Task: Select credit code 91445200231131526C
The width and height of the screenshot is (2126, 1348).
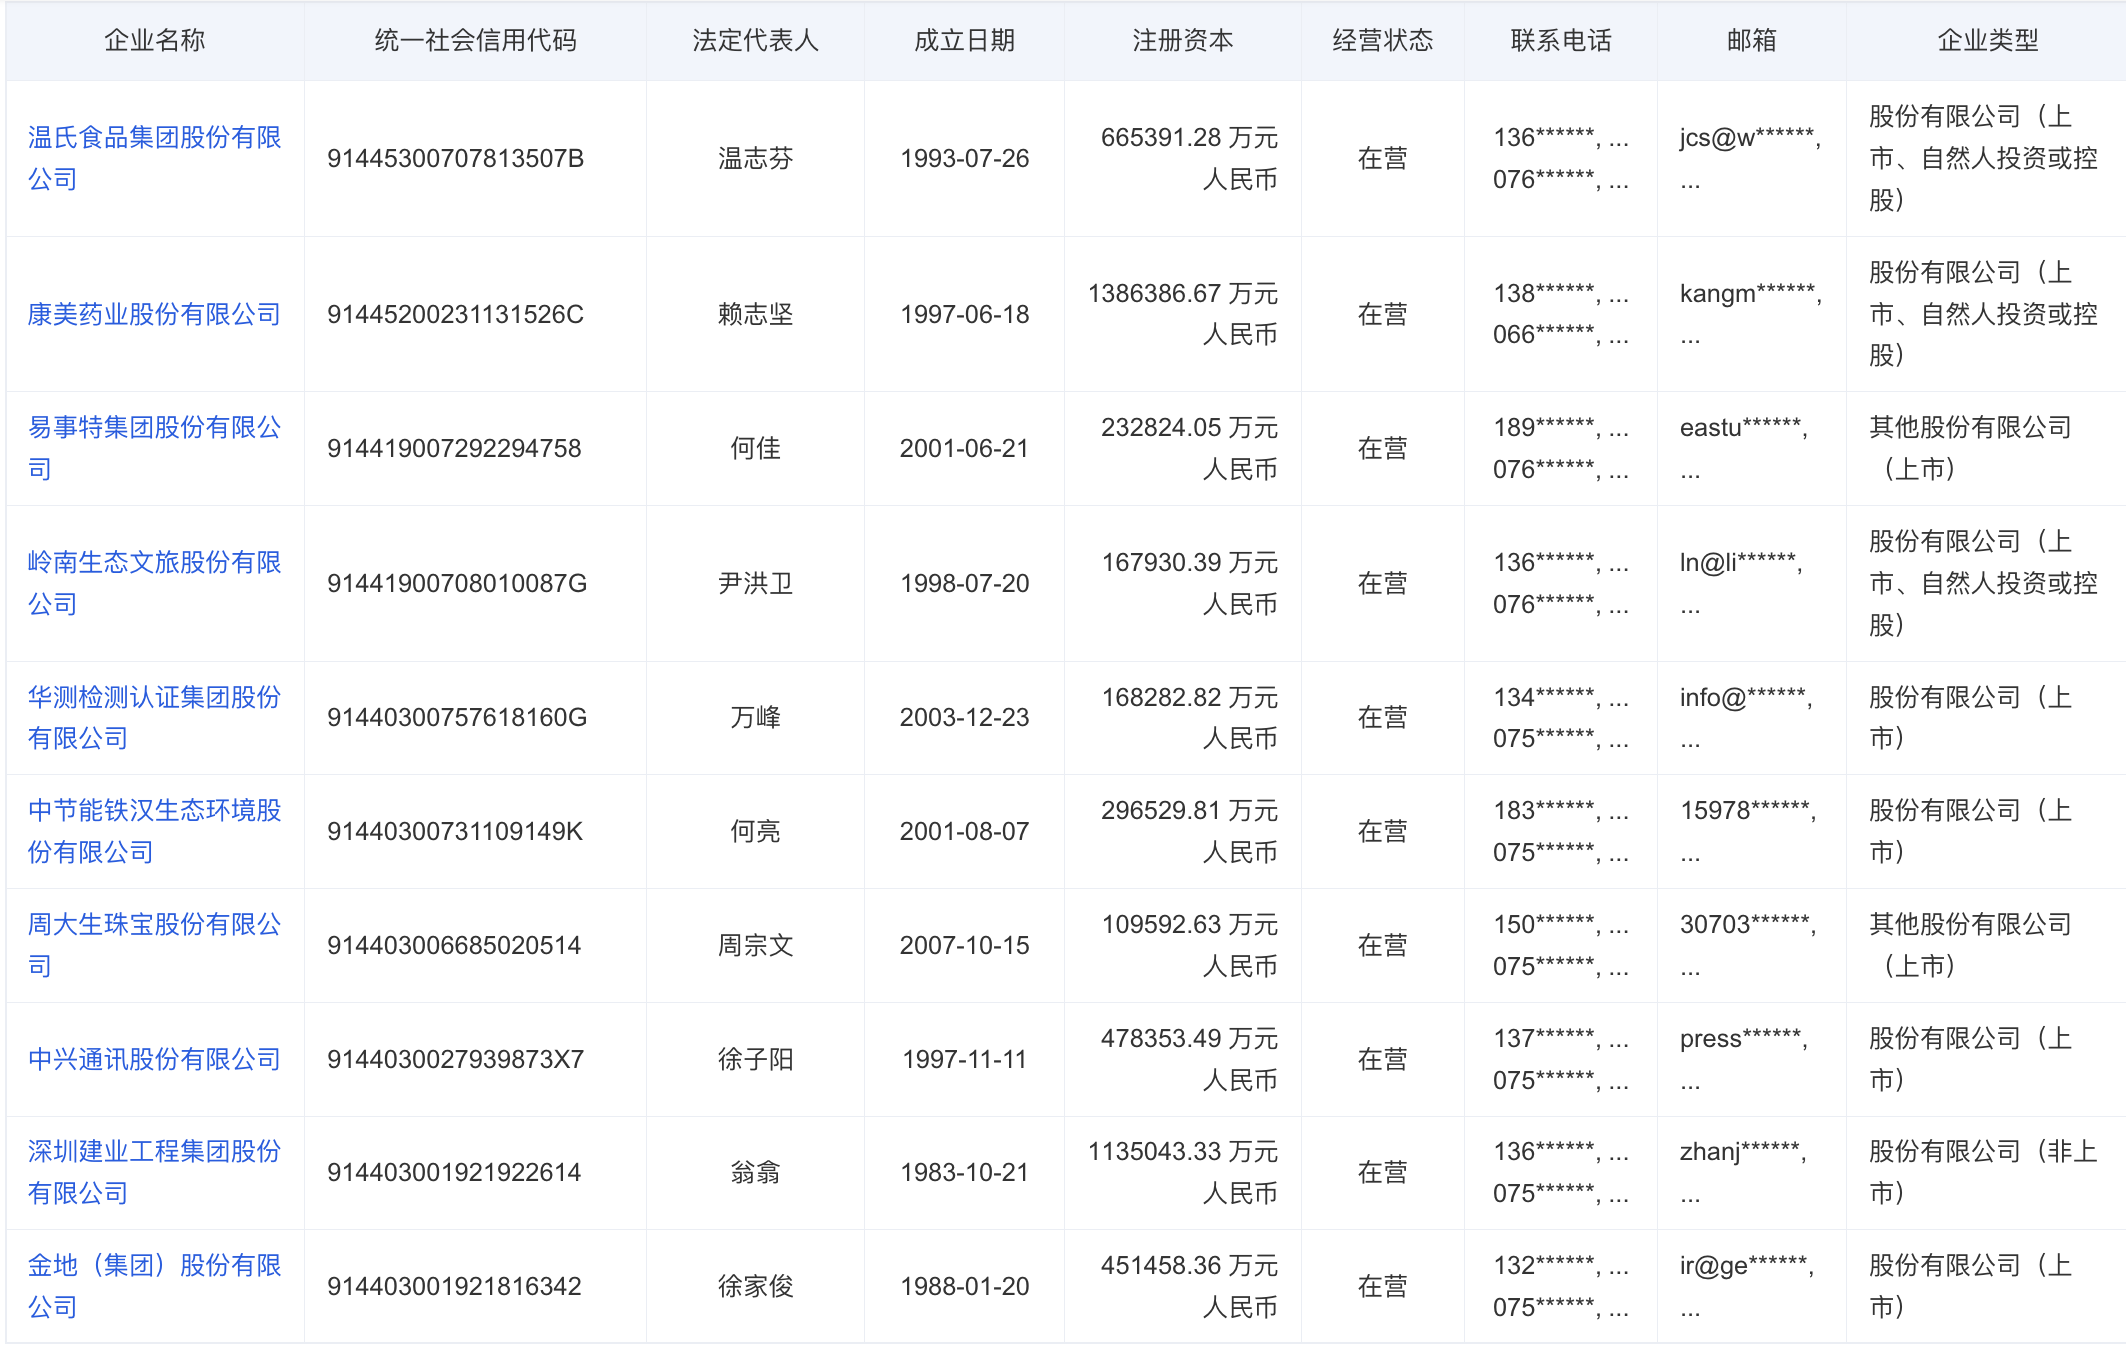Action: point(455,314)
